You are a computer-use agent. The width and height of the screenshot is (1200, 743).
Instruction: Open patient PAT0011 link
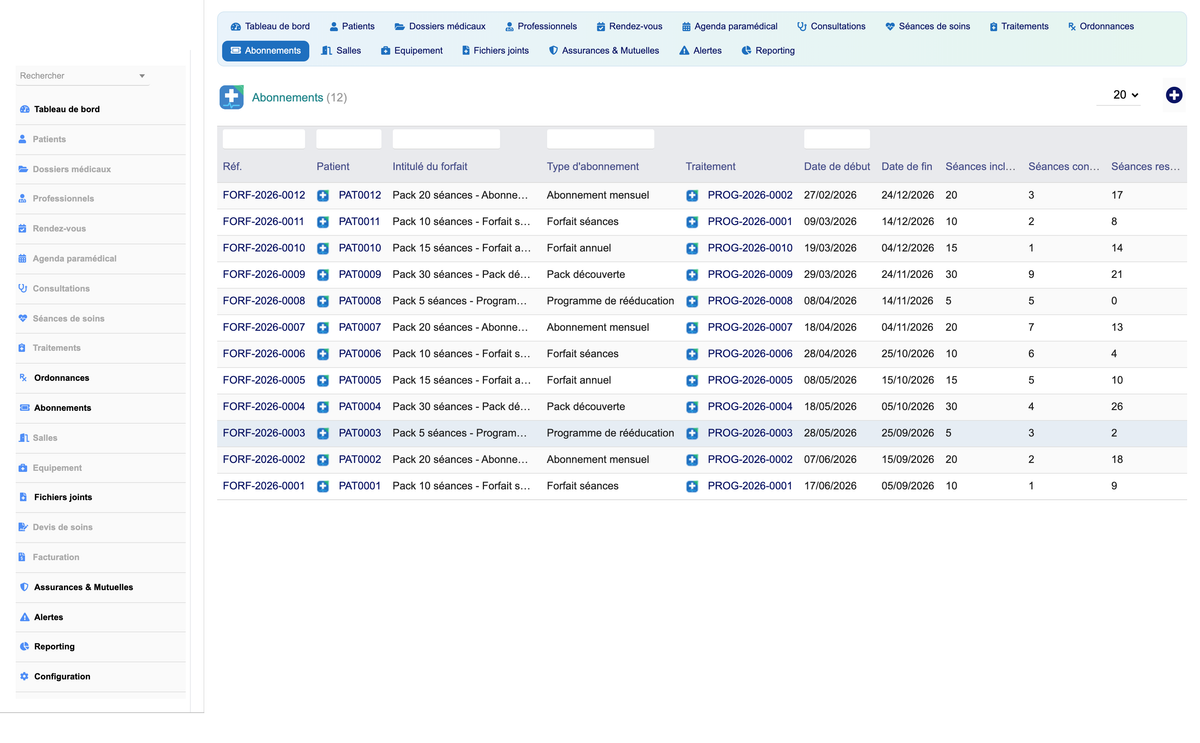click(x=360, y=222)
